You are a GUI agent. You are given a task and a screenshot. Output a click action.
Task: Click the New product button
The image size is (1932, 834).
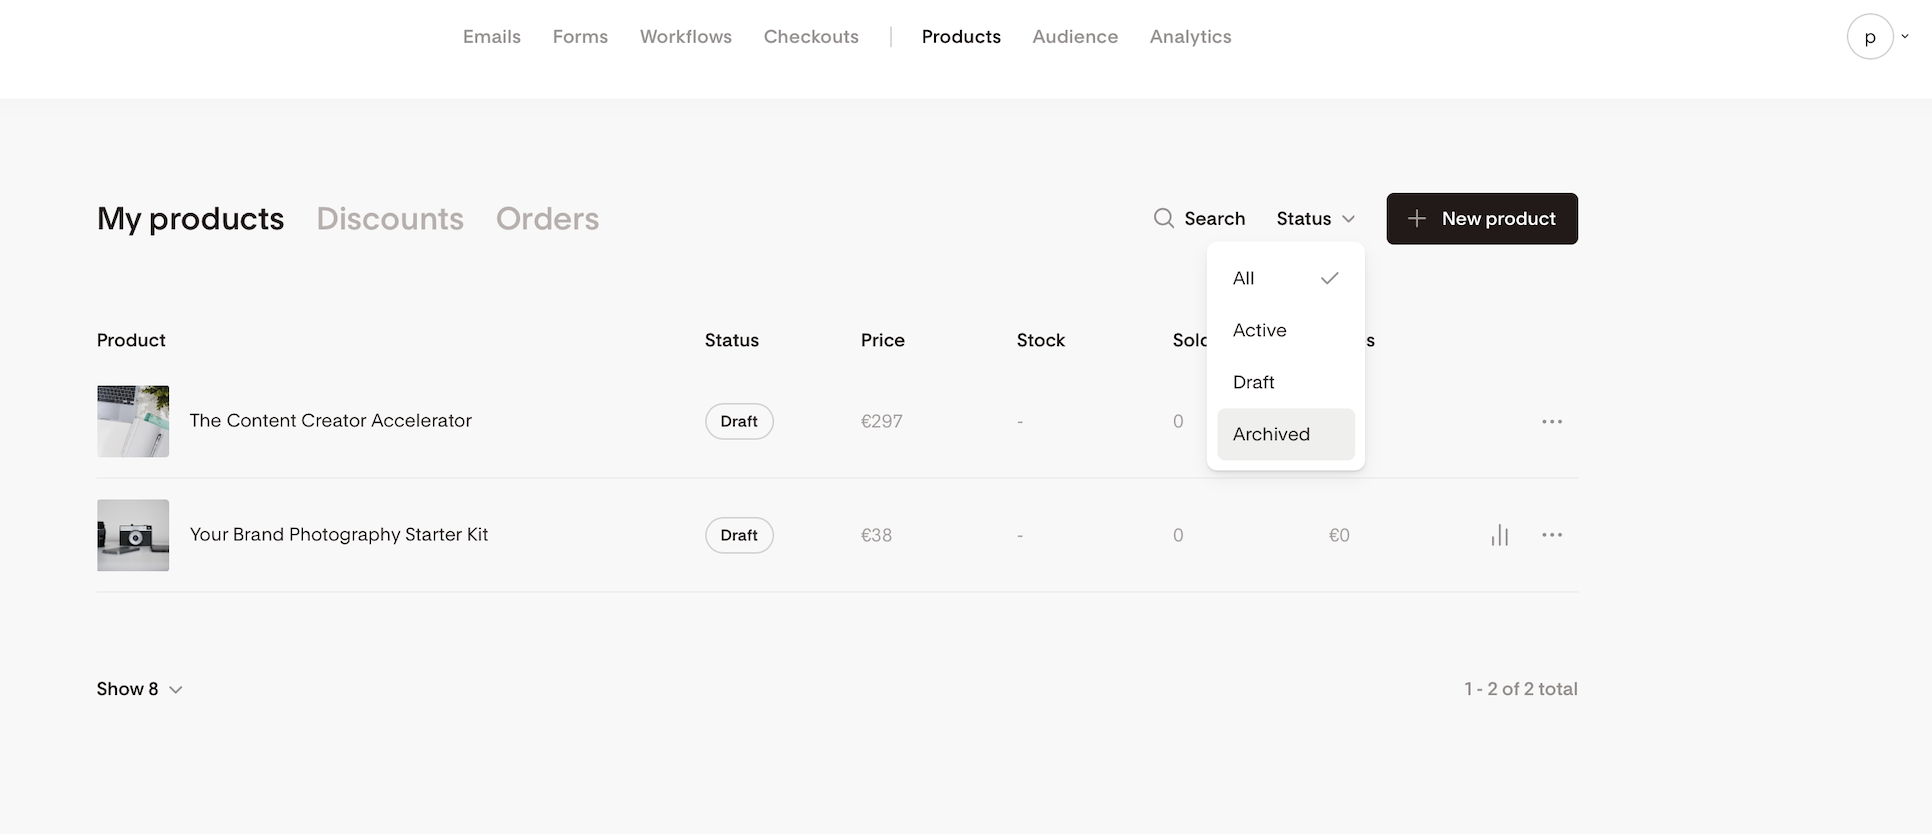1481,218
